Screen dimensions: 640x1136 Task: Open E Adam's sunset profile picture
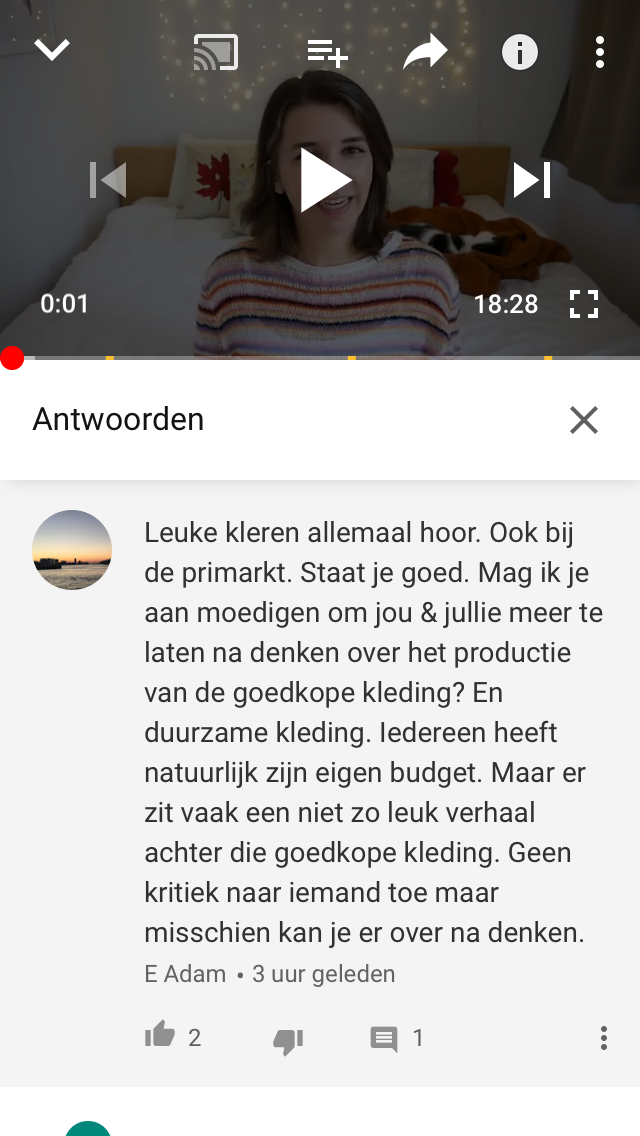click(x=72, y=550)
